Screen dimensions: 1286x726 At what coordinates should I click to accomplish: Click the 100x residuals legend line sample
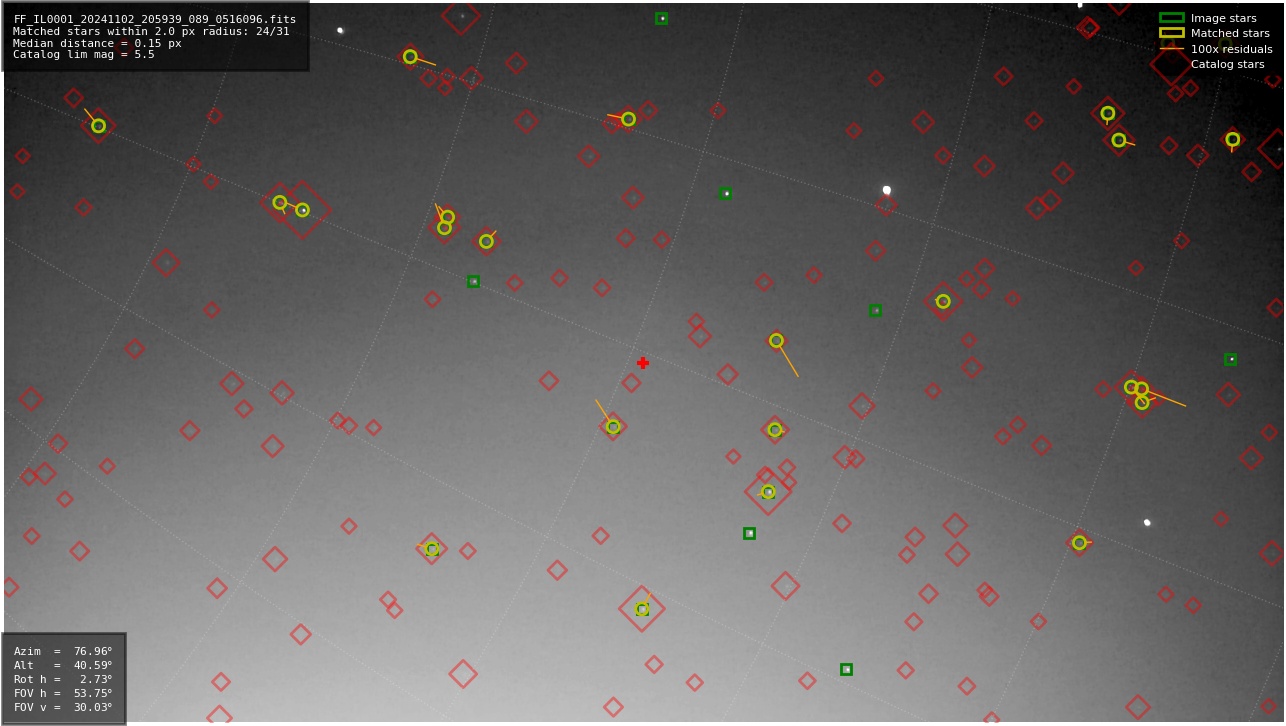pos(1172,49)
